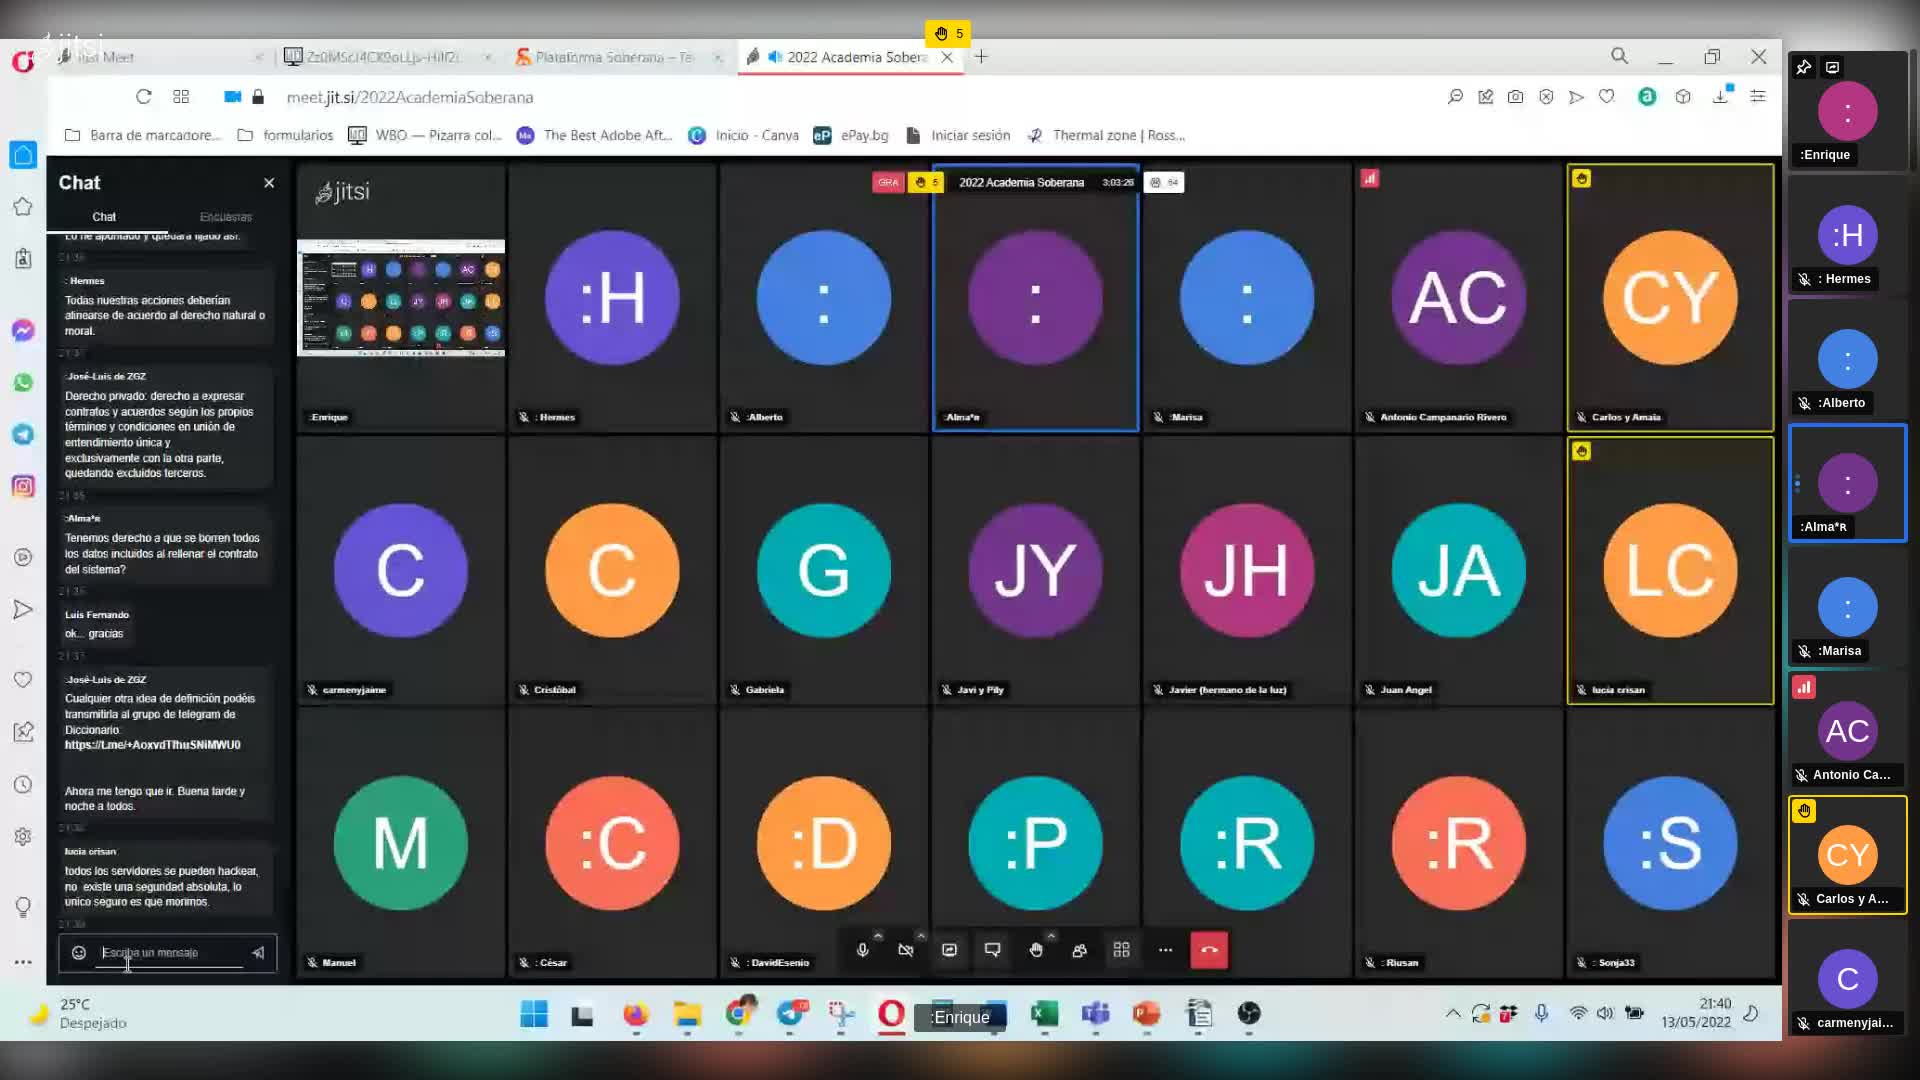The image size is (1920, 1080).
Task: Open Firefox from the taskbar
Action: point(635,1015)
